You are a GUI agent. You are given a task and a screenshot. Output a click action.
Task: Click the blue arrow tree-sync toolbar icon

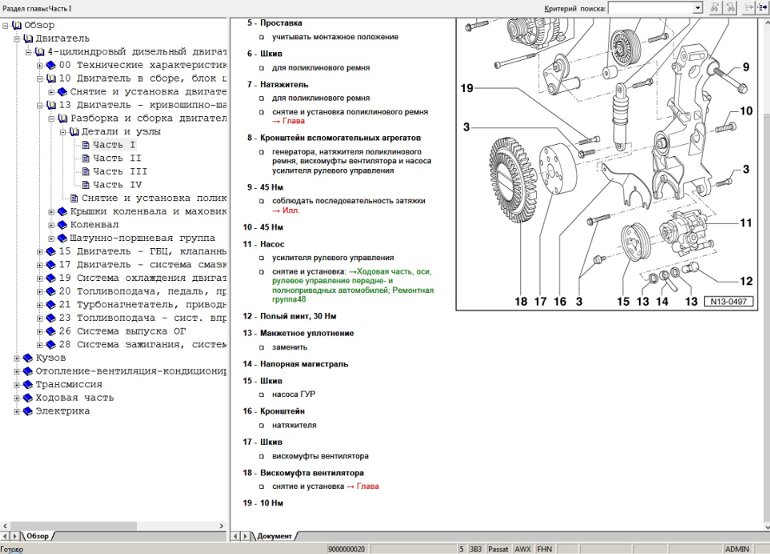[x=763, y=8]
